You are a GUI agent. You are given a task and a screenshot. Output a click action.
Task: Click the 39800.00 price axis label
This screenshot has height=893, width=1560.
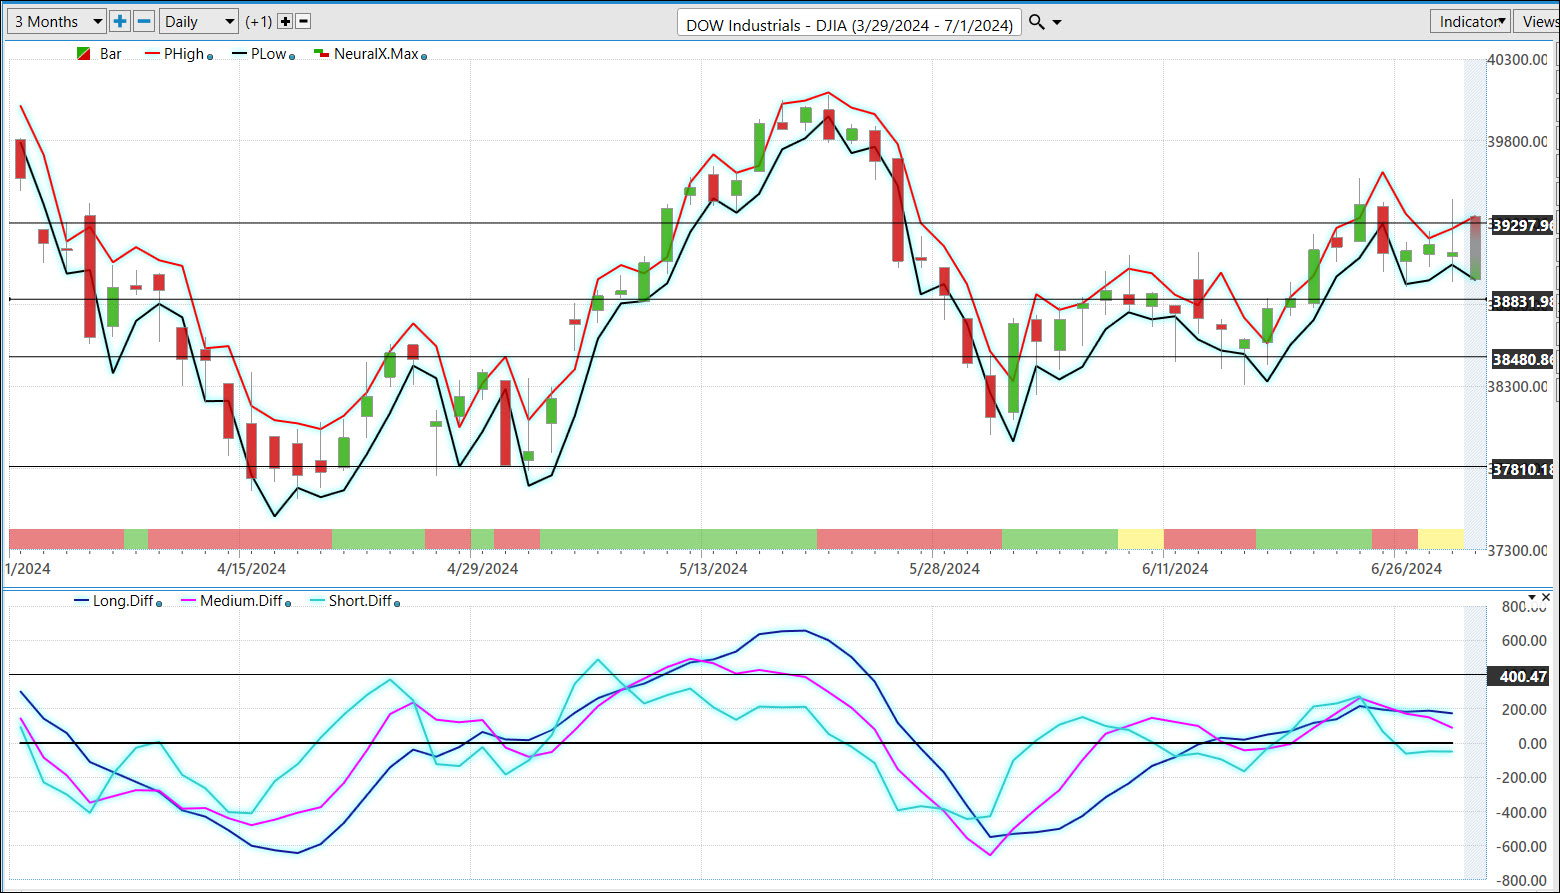tap(1518, 142)
